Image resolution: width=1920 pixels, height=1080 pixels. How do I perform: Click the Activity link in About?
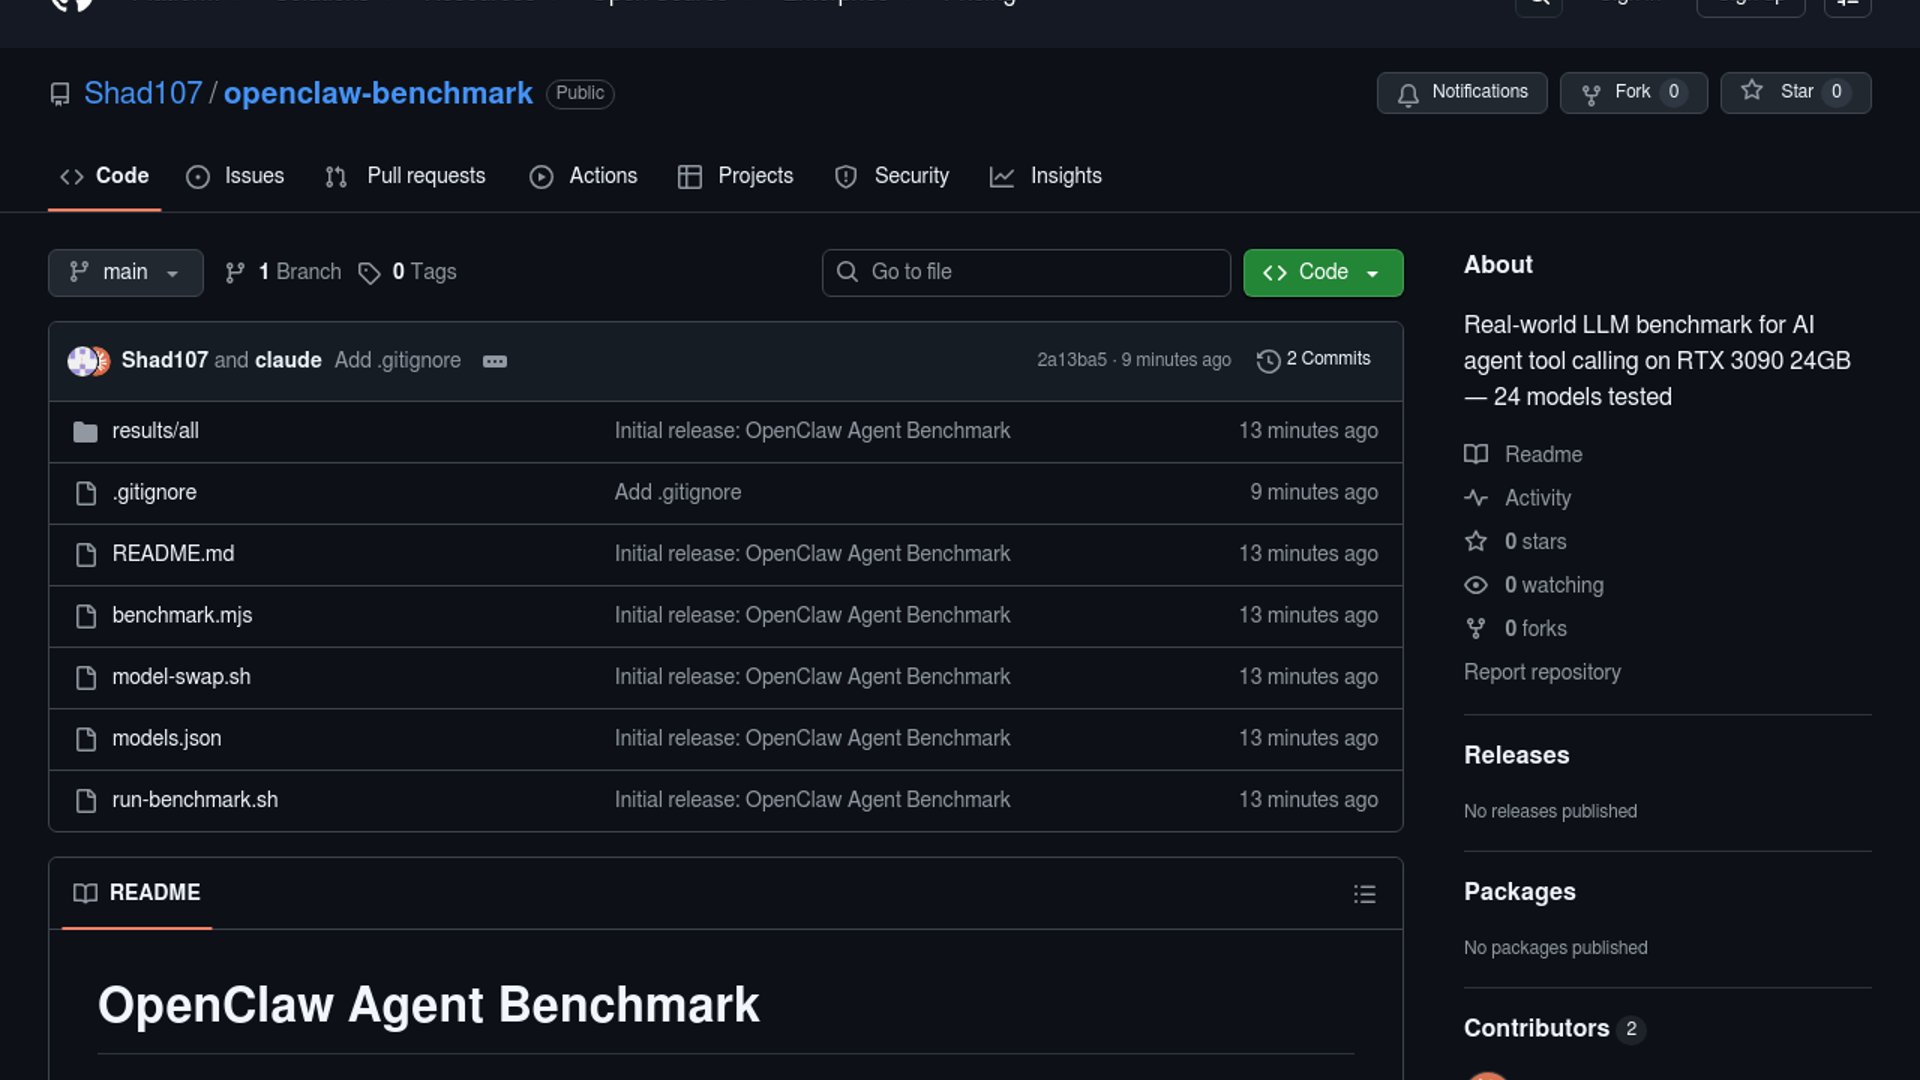pyautogui.click(x=1536, y=498)
